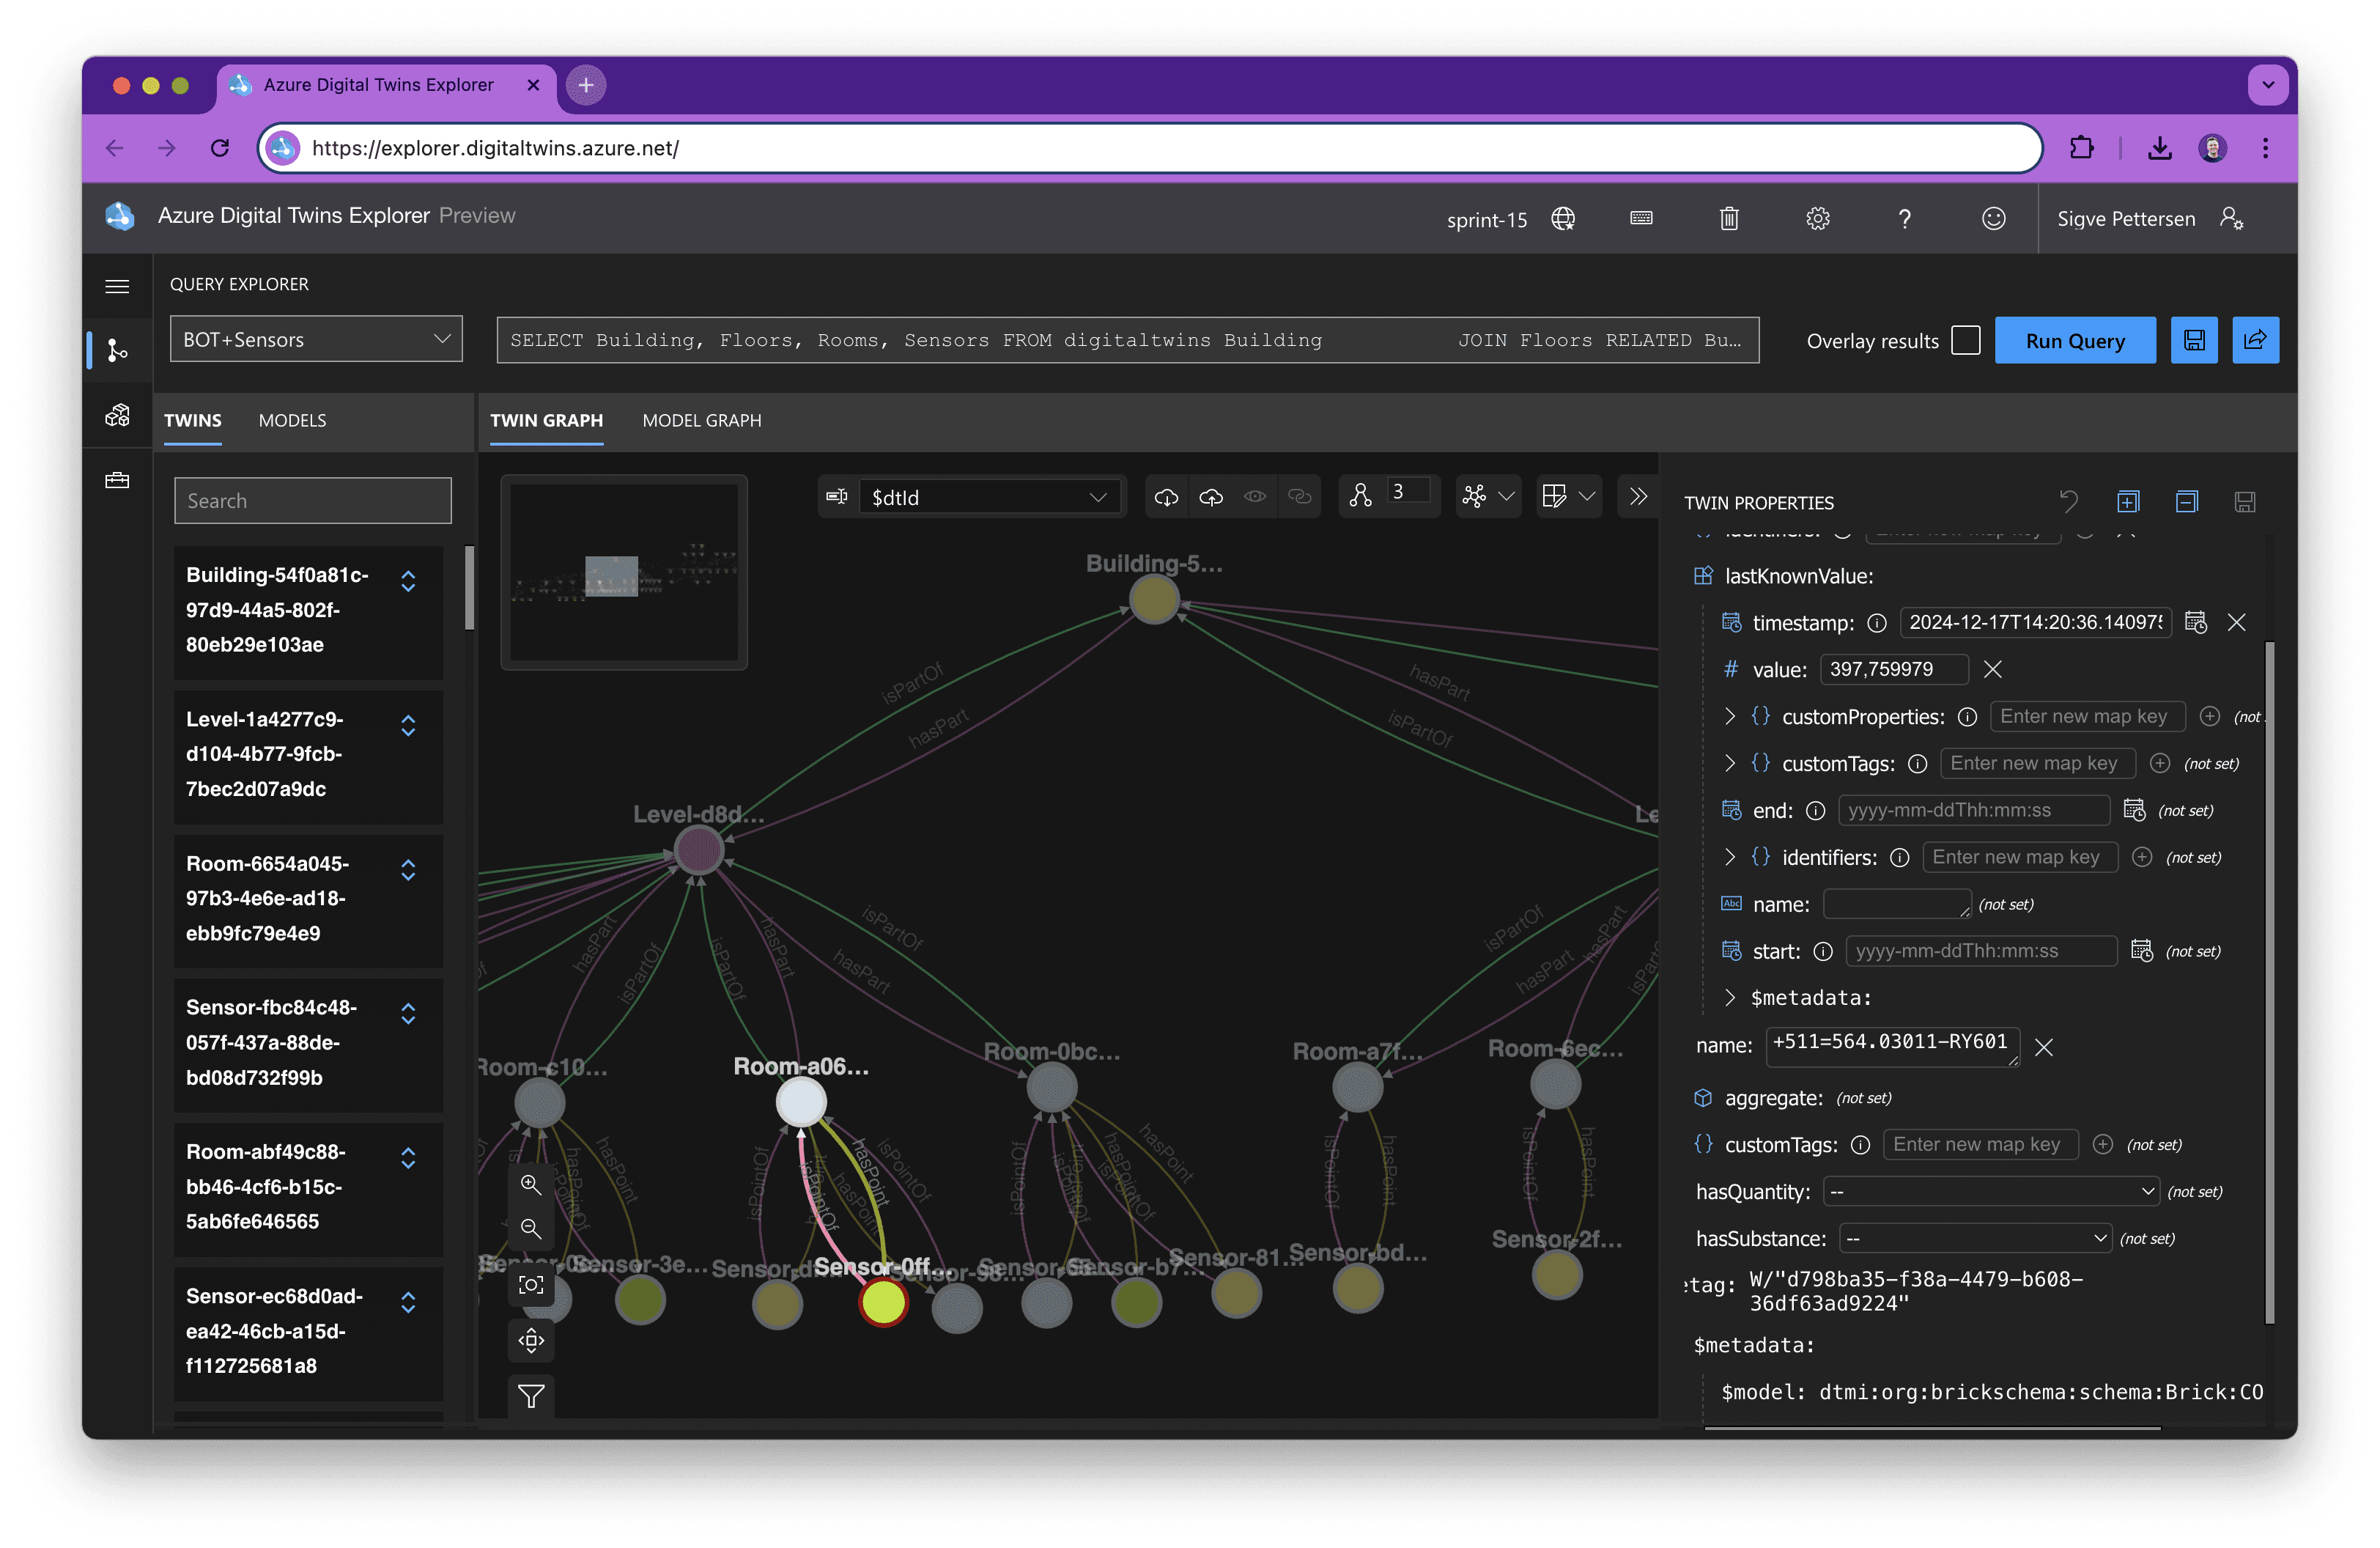Click the pan-navigation arrows icon in graph
This screenshot has height=1548, width=2380.
(x=531, y=1340)
